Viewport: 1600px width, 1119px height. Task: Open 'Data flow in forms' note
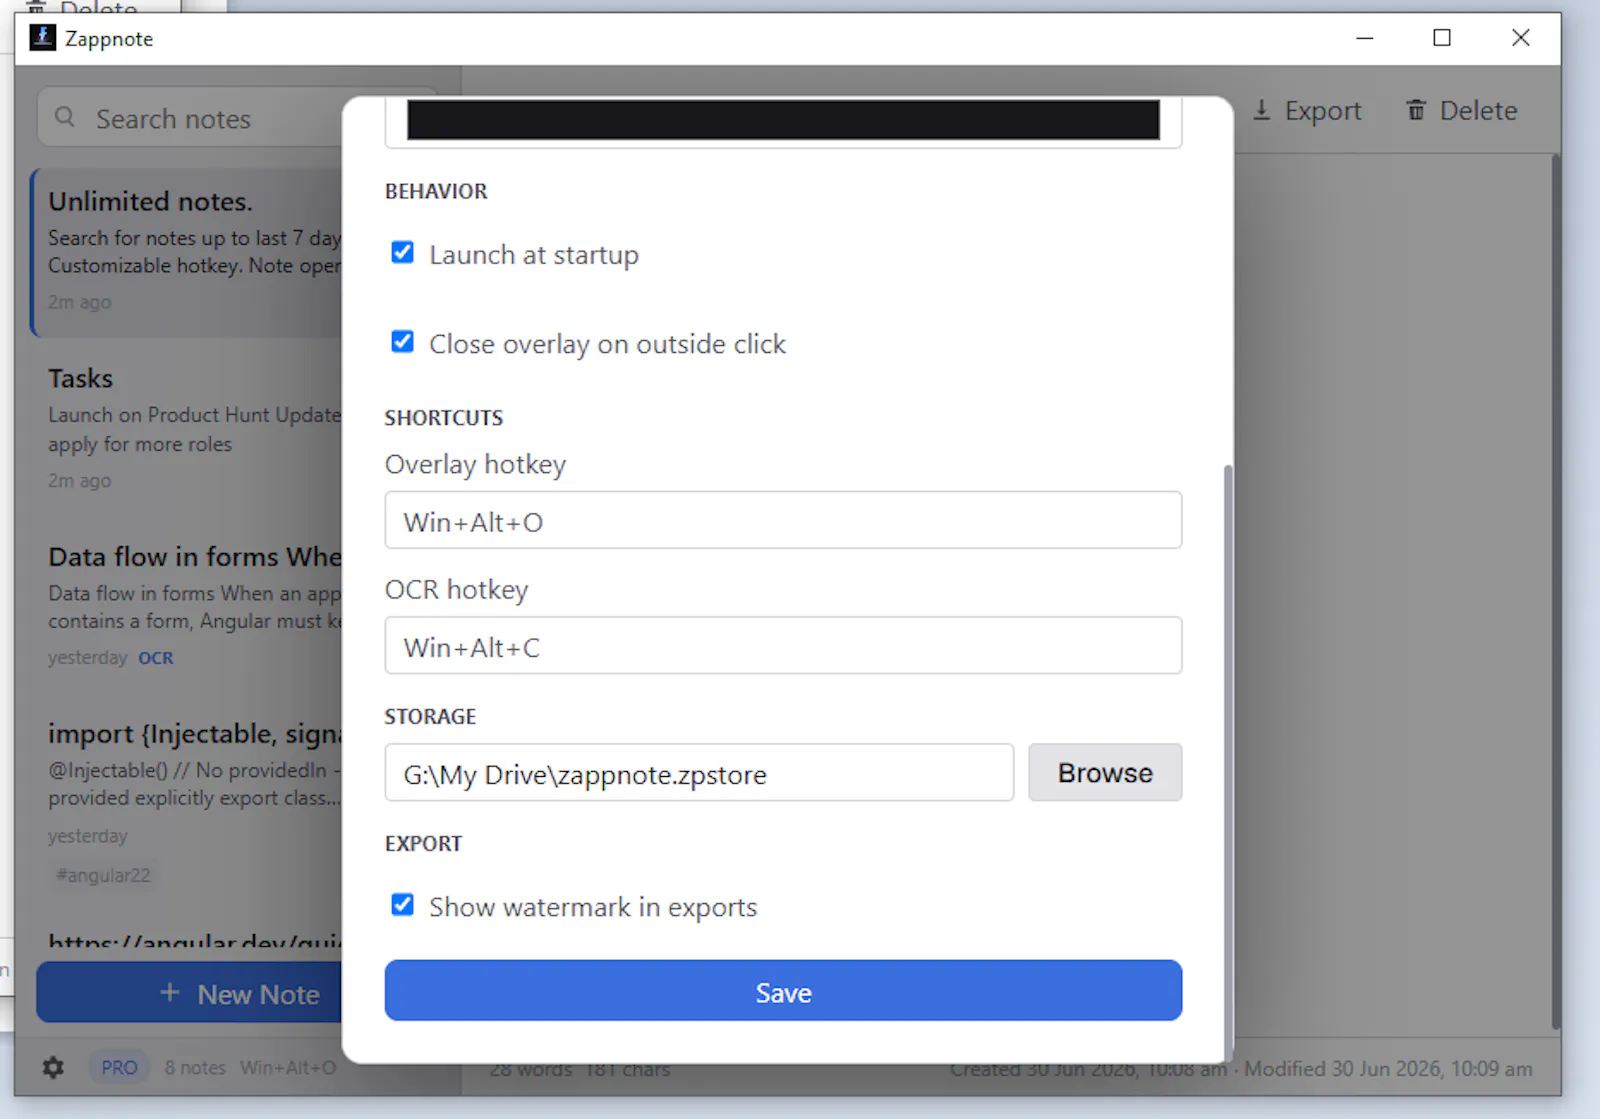pos(188,606)
